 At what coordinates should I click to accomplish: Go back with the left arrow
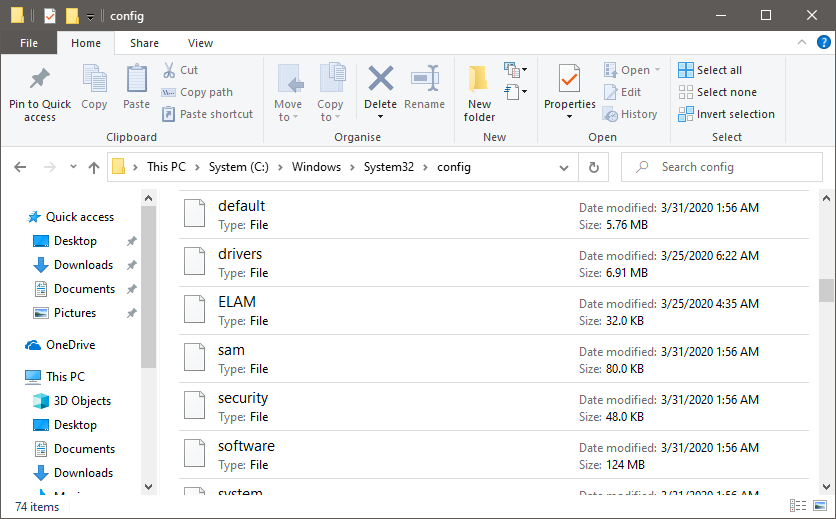pos(20,167)
